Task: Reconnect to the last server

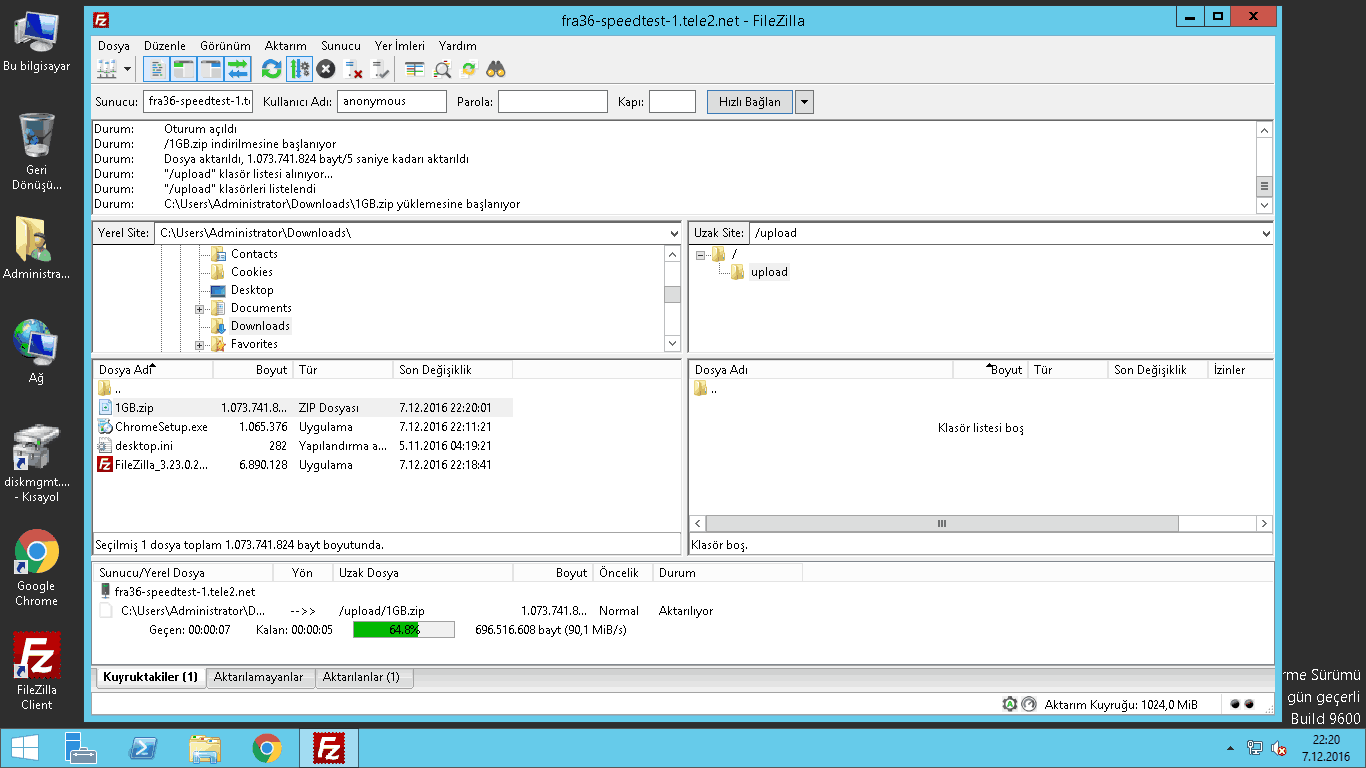Action: coord(379,69)
